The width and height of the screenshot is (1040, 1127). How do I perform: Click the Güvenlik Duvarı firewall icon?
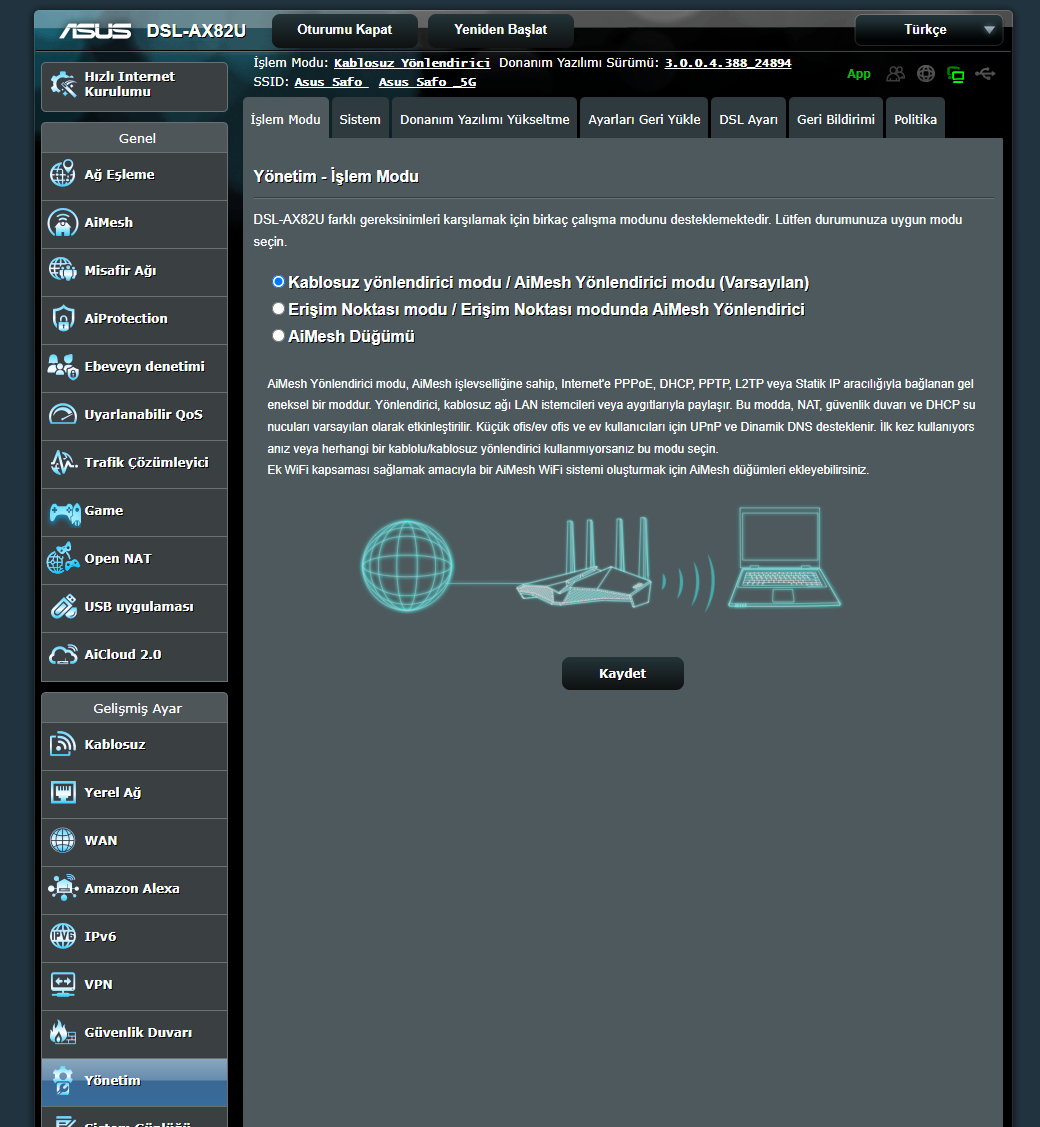tap(63, 1032)
